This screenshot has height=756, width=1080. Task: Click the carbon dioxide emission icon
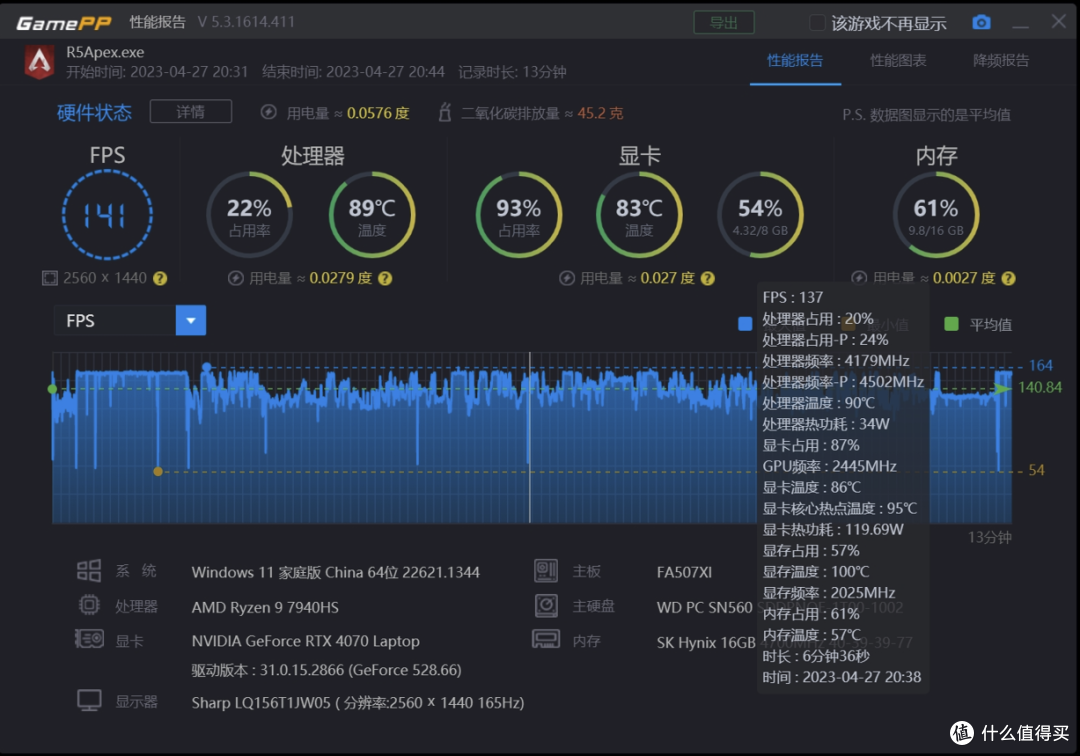tap(445, 112)
